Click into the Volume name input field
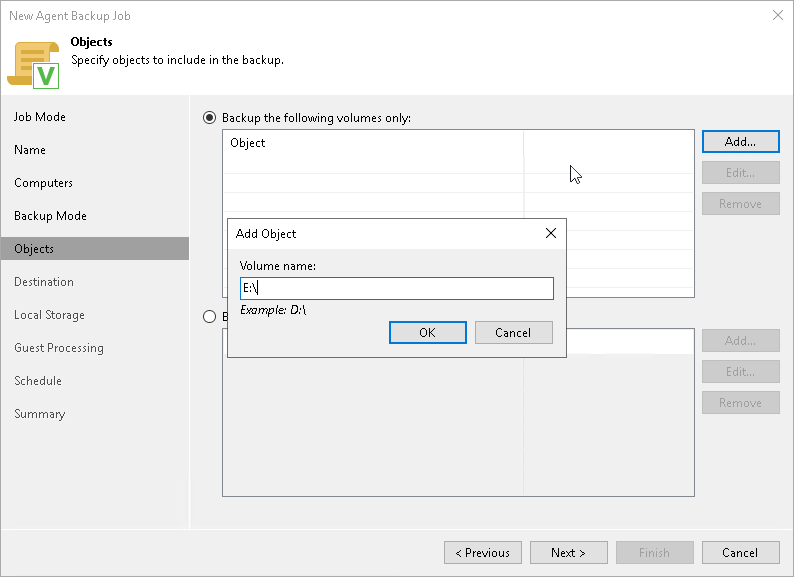Screen dimensions: 794x577 (x=396, y=288)
